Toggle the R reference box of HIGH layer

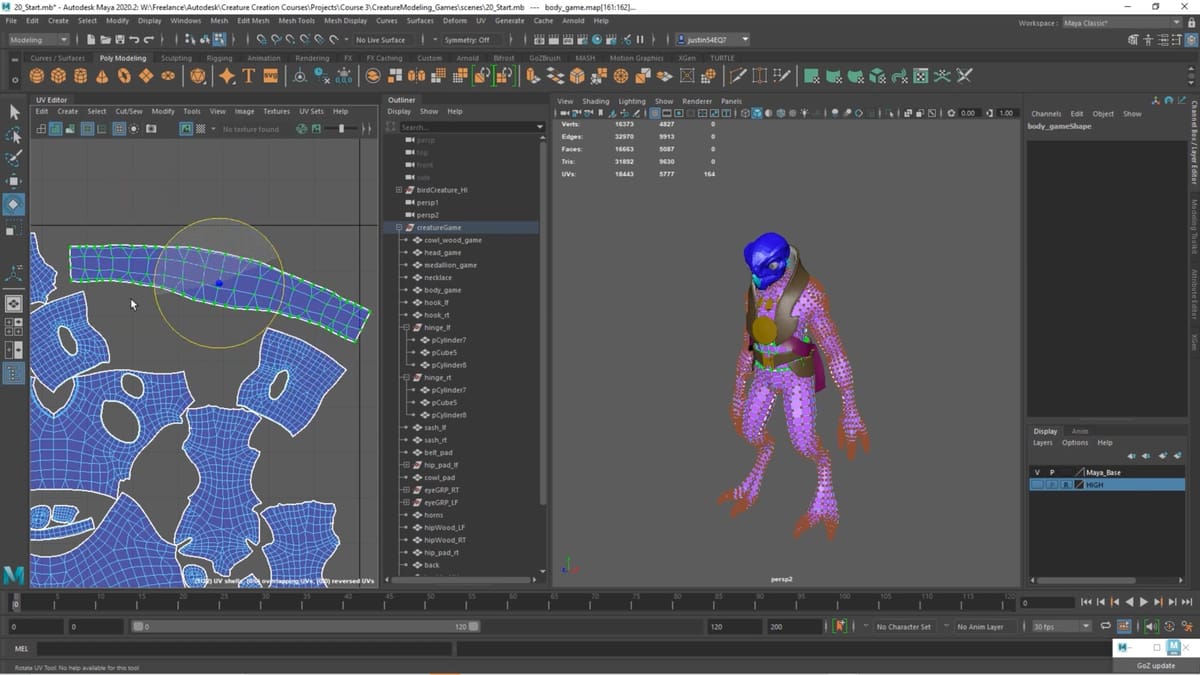pos(1066,484)
